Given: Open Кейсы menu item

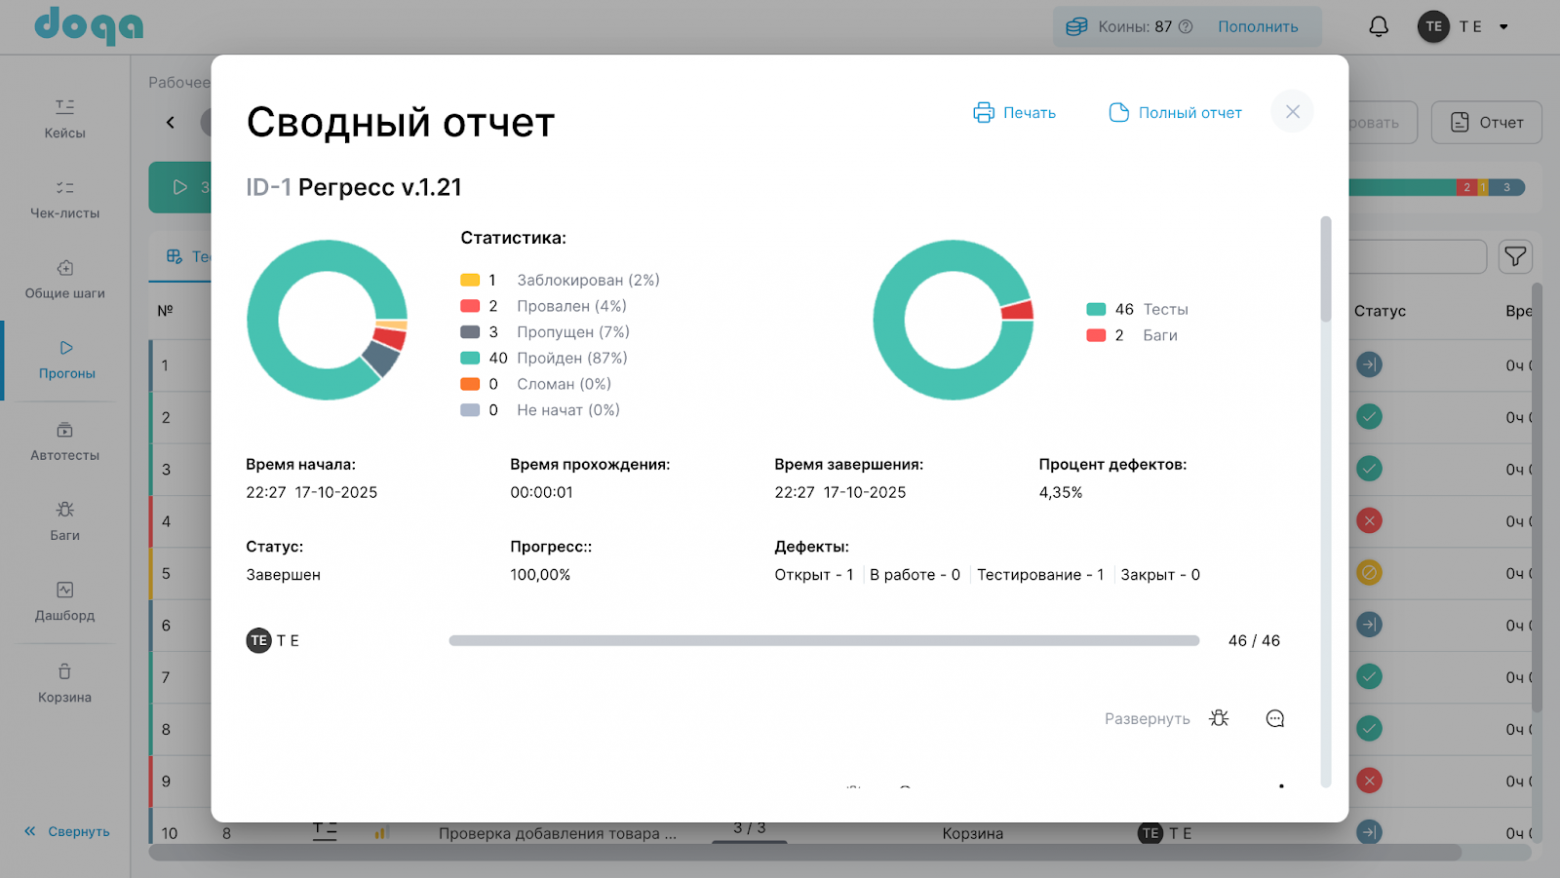Looking at the screenshot, I should click(65, 118).
